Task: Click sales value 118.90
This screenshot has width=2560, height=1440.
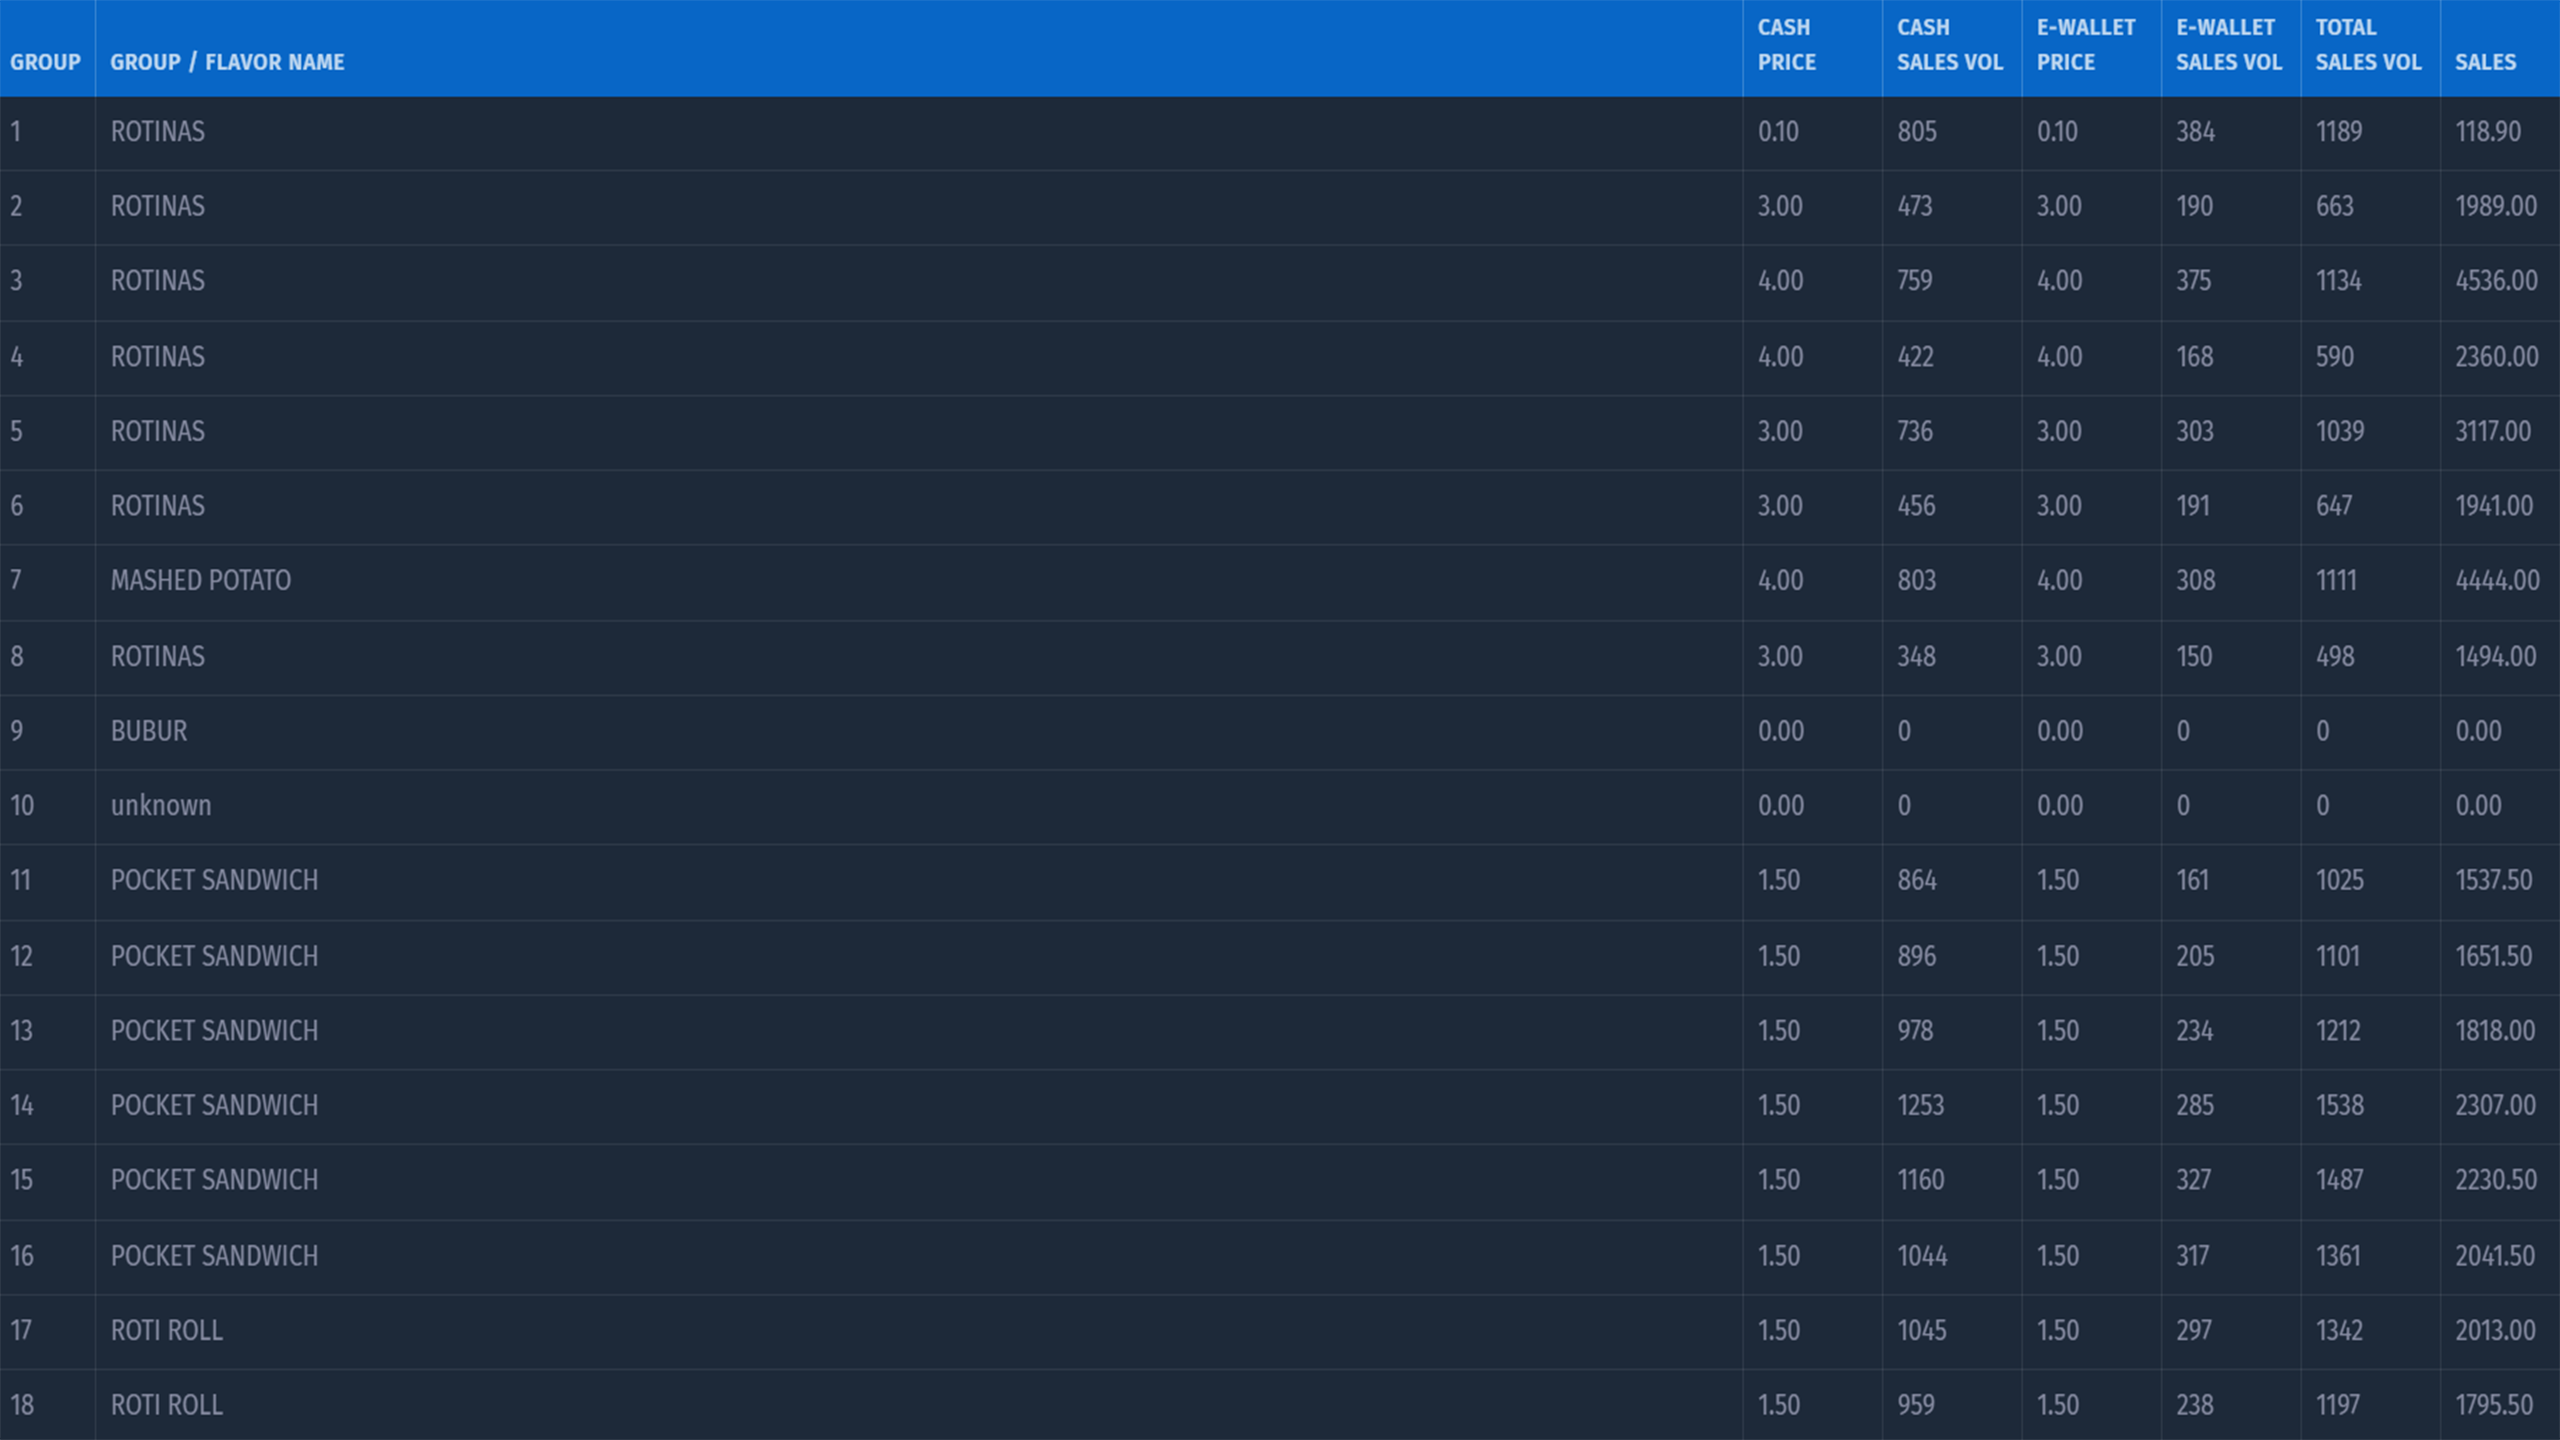Action: 2488,132
